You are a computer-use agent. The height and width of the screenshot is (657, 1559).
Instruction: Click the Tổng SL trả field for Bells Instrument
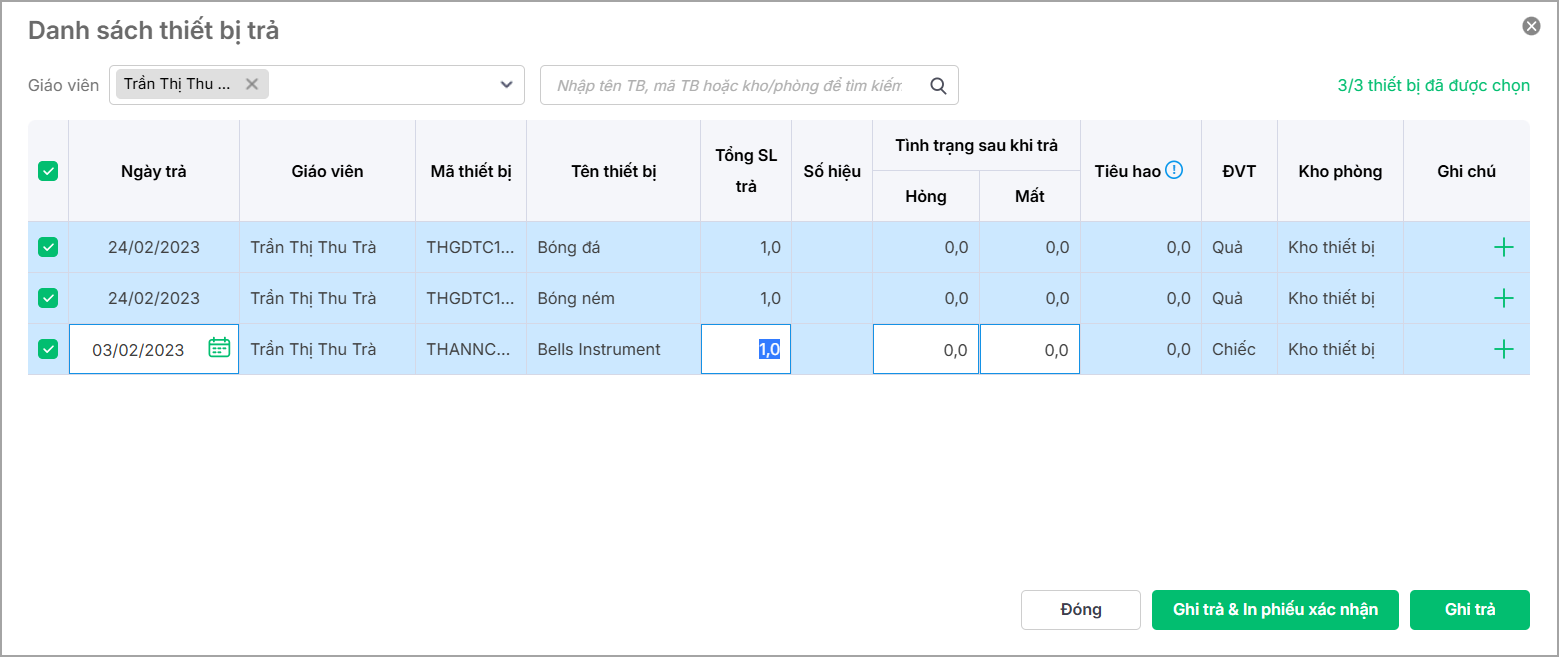pyautogui.click(x=746, y=350)
